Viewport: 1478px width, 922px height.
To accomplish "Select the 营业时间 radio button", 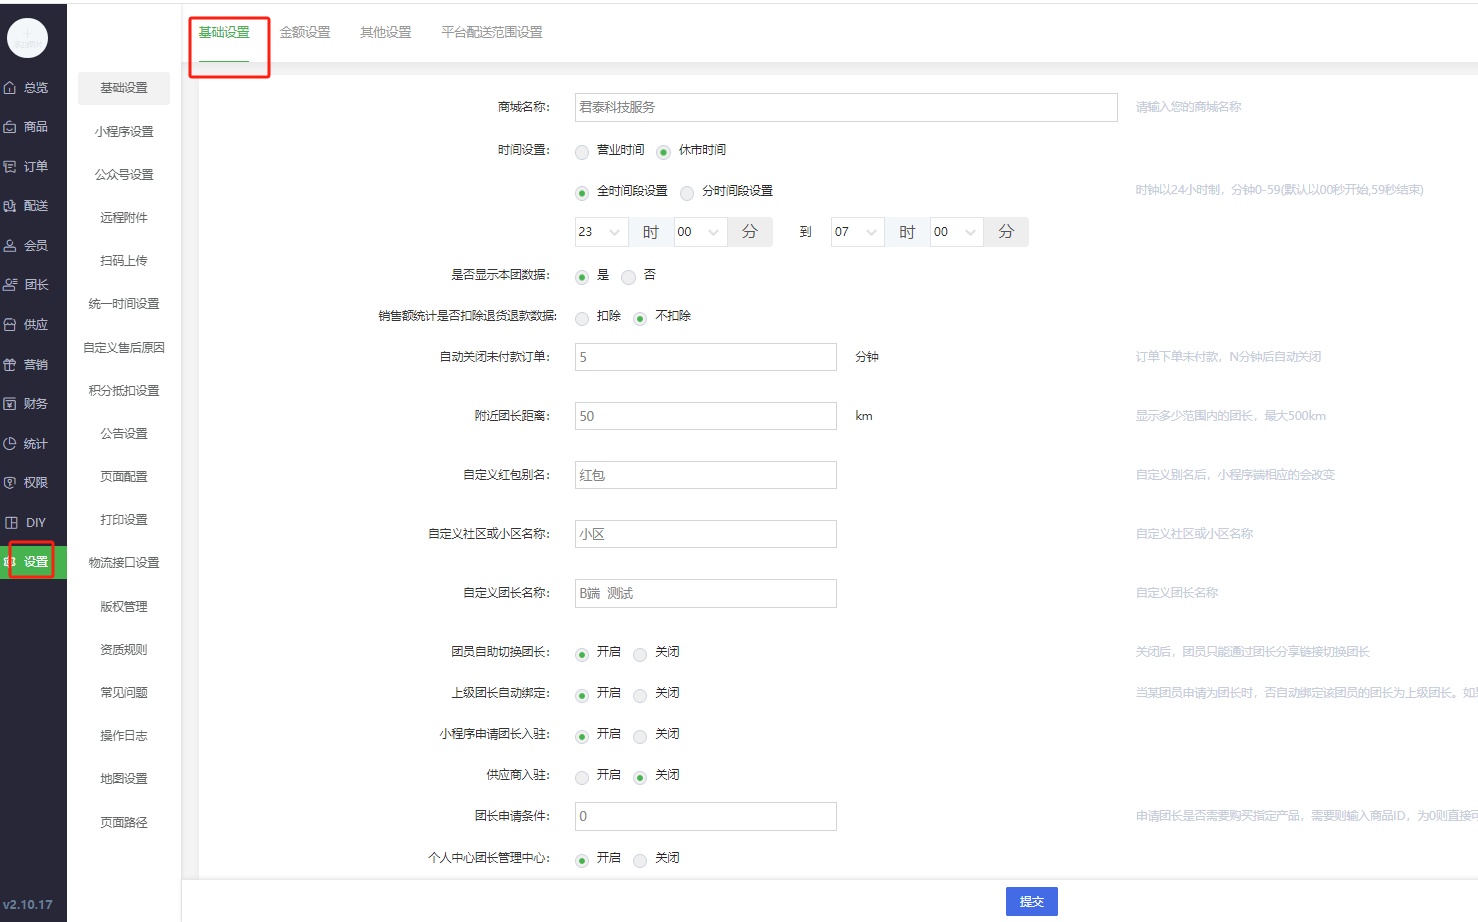I will [x=582, y=152].
